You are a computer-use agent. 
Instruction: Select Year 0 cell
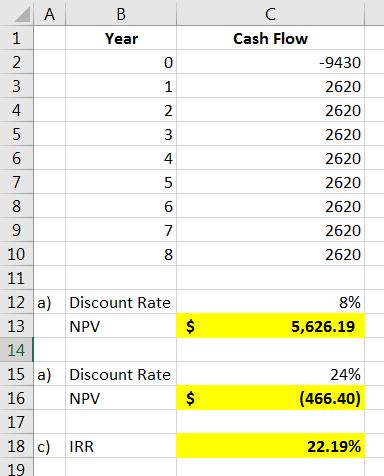click(x=121, y=62)
